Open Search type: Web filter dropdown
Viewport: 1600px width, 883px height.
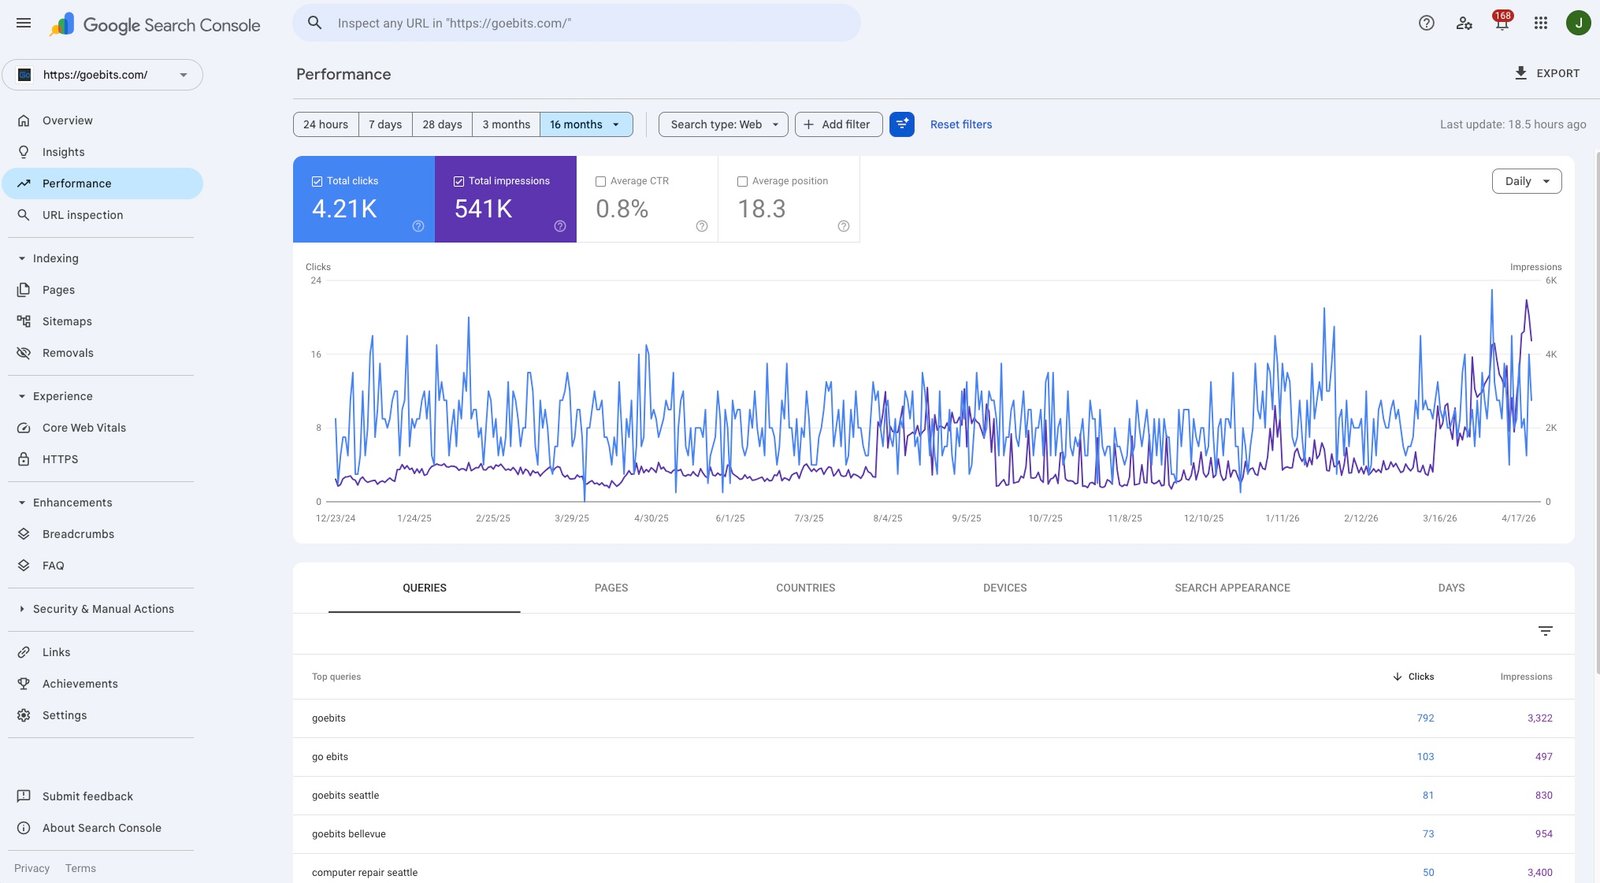point(723,124)
